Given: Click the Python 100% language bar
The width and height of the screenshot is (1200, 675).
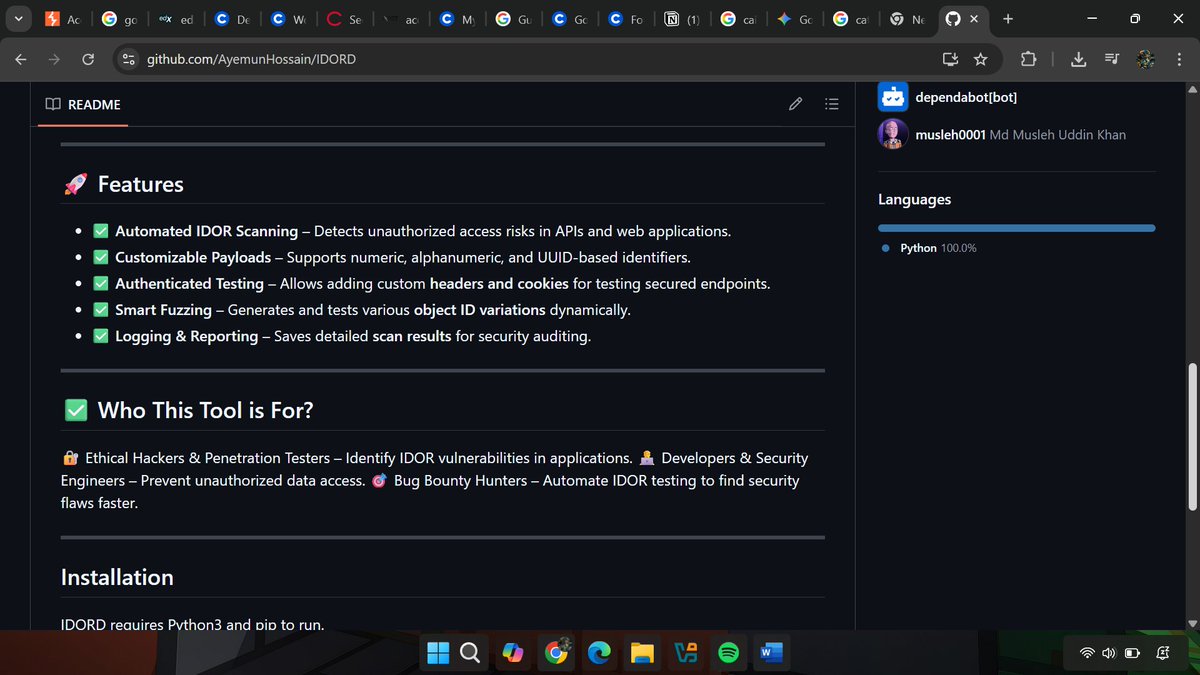Looking at the screenshot, I should tap(1015, 227).
